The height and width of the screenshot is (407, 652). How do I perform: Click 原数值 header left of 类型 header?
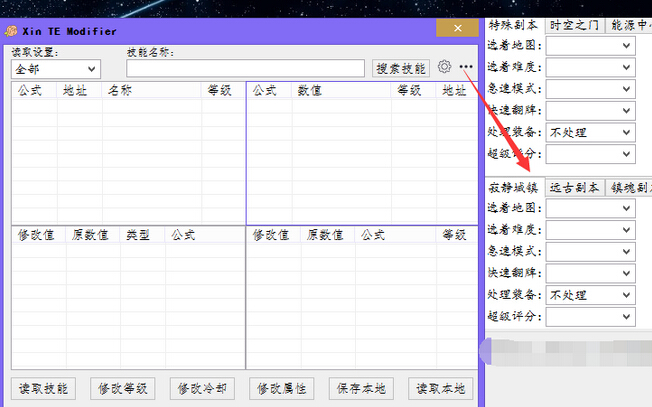93,235
